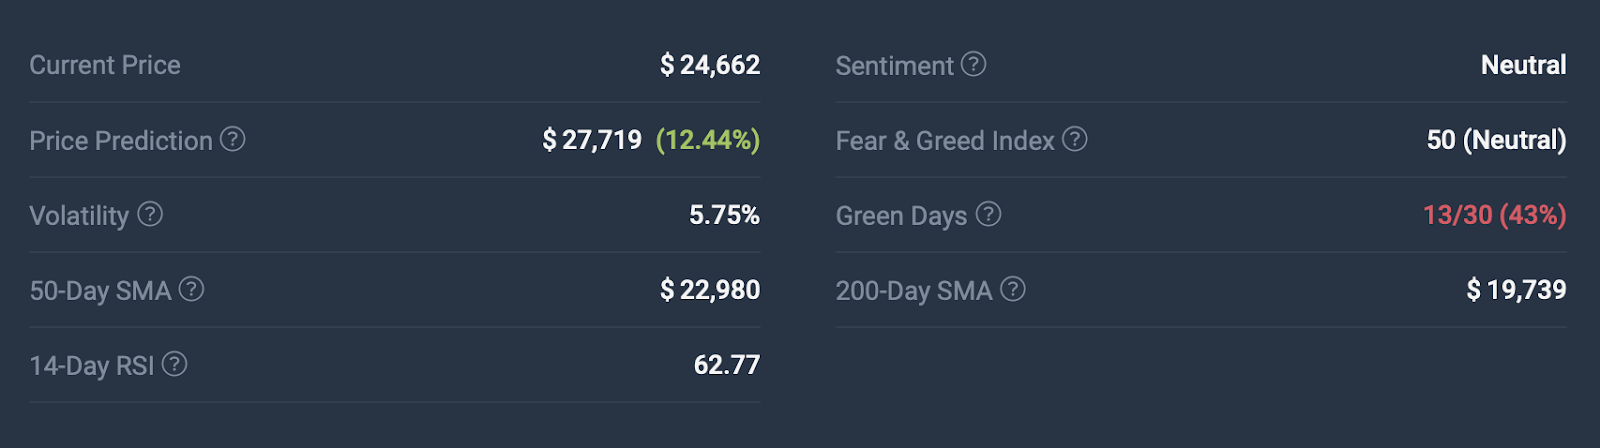Screen dimensions: 1600x448
Task: Select the $ 19,739 200-day SMA value
Action: [1516, 290]
